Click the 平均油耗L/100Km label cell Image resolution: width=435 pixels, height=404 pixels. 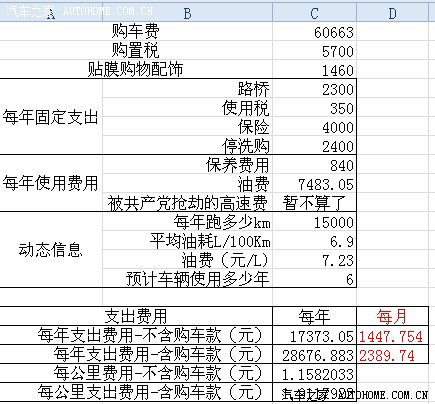click(x=187, y=241)
